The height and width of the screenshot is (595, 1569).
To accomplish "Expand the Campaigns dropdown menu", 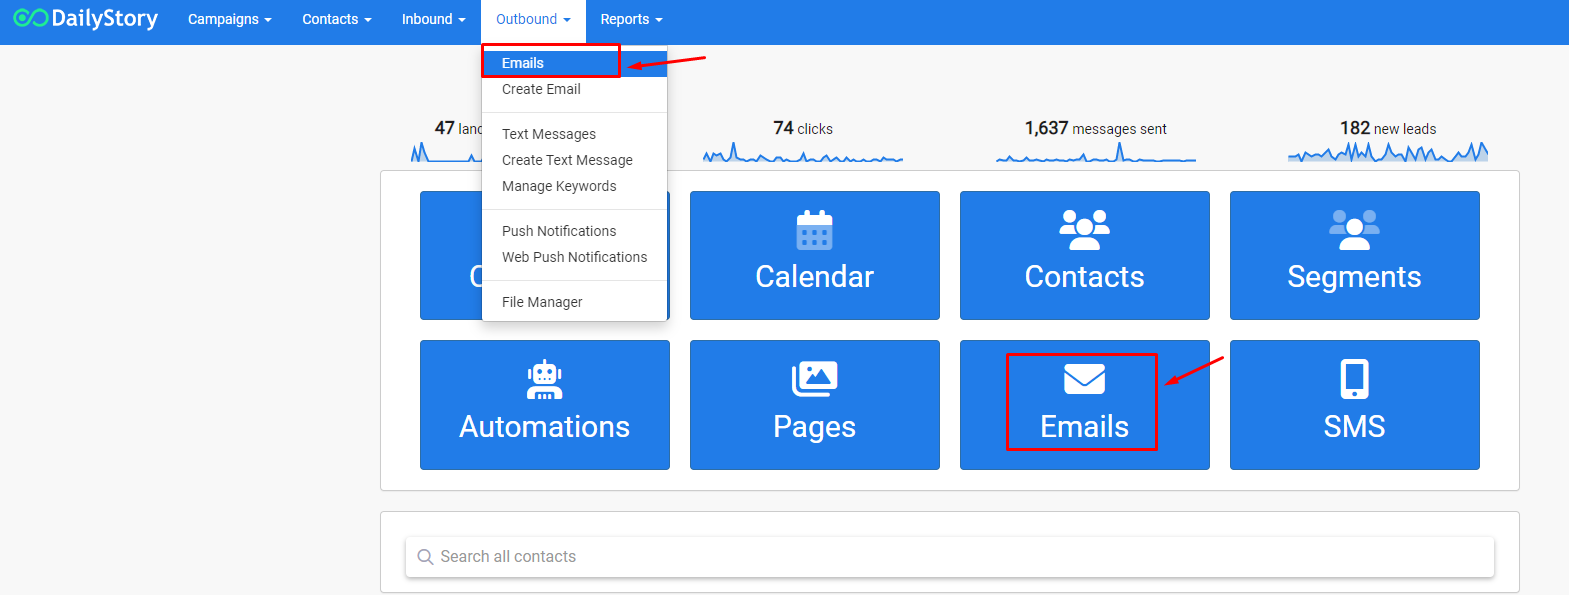I will 230,19.
